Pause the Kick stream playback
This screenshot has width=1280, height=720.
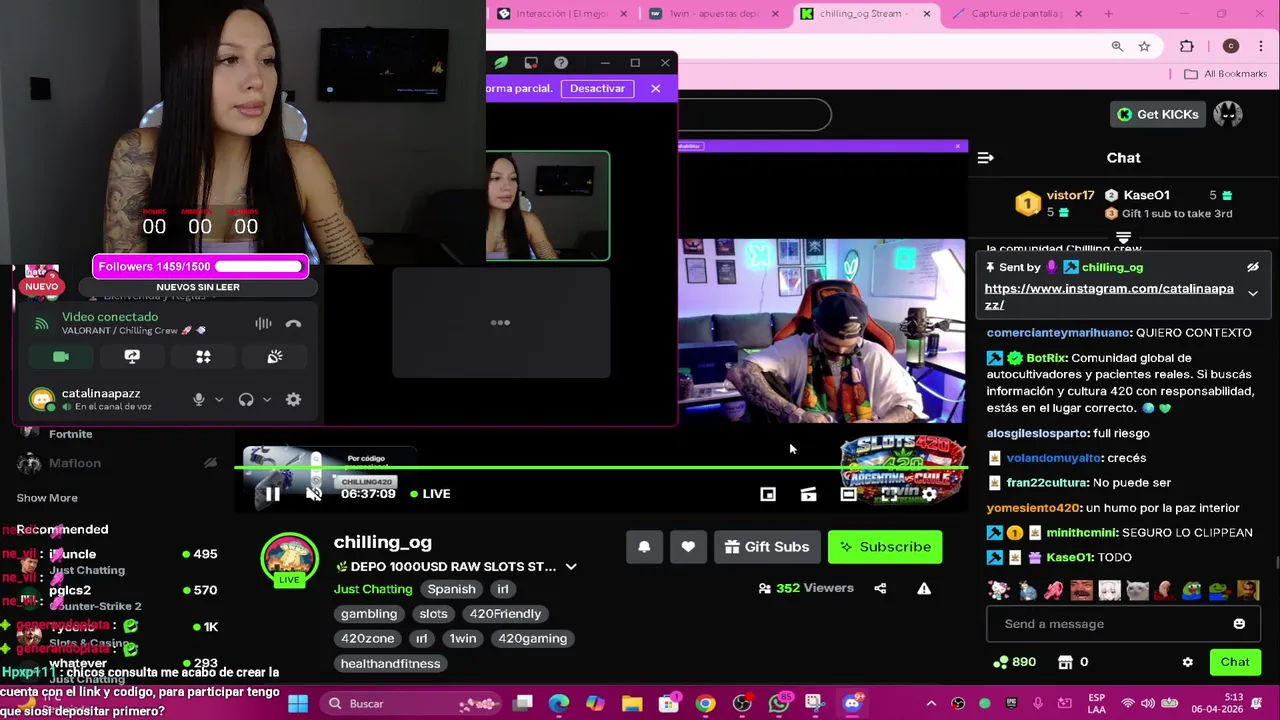[x=272, y=494]
